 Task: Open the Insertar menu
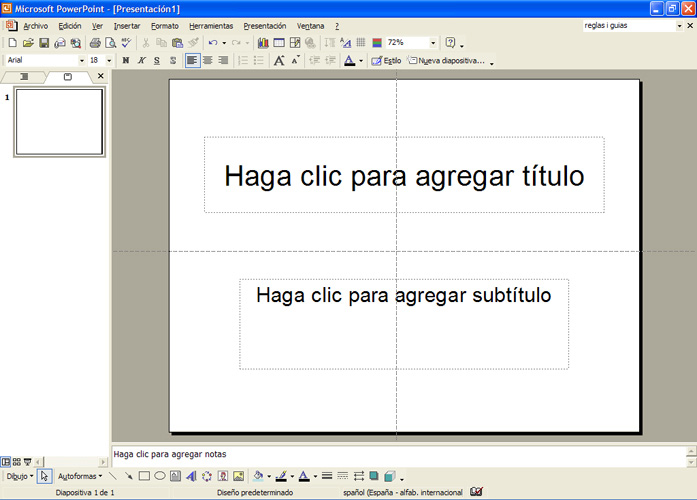(x=127, y=26)
